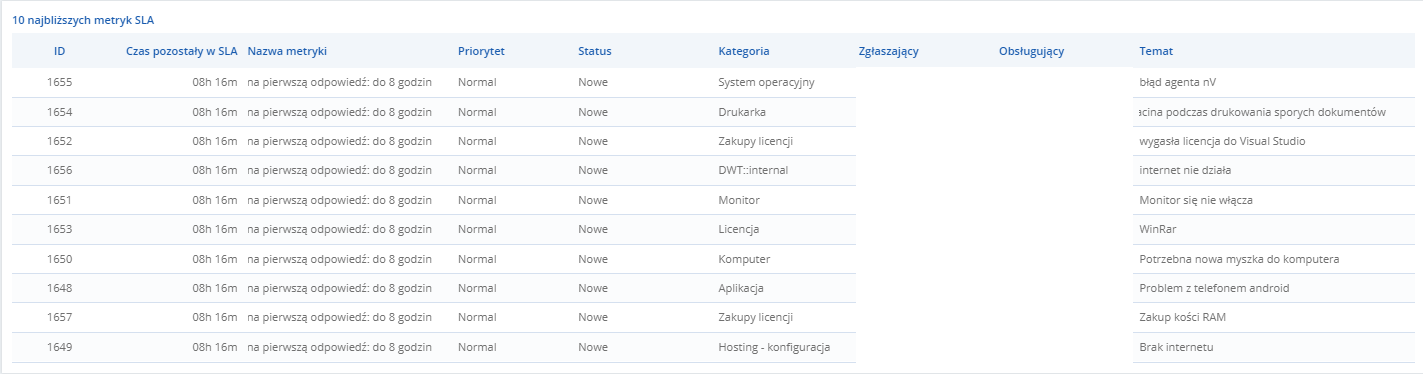The width and height of the screenshot is (1423, 374).
Task: Sort by 'Priorytet' column header
Action: coord(481,51)
